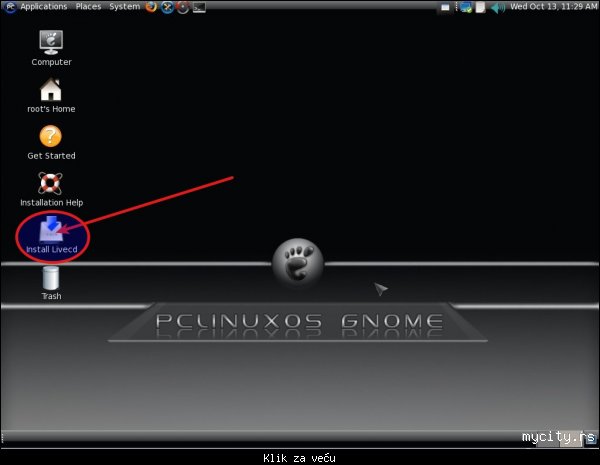
Task: Open the System menu
Action: click(x=124, y=7)
